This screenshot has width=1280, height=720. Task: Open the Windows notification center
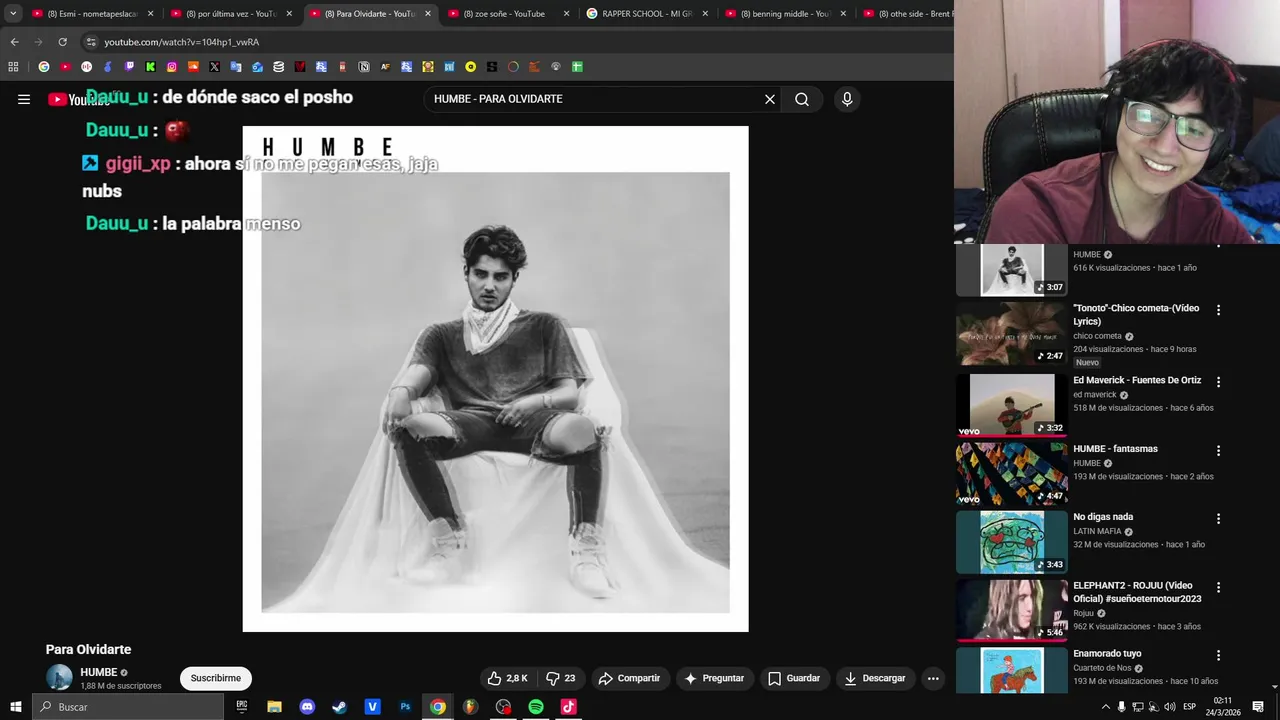(x=1258, y=707)
